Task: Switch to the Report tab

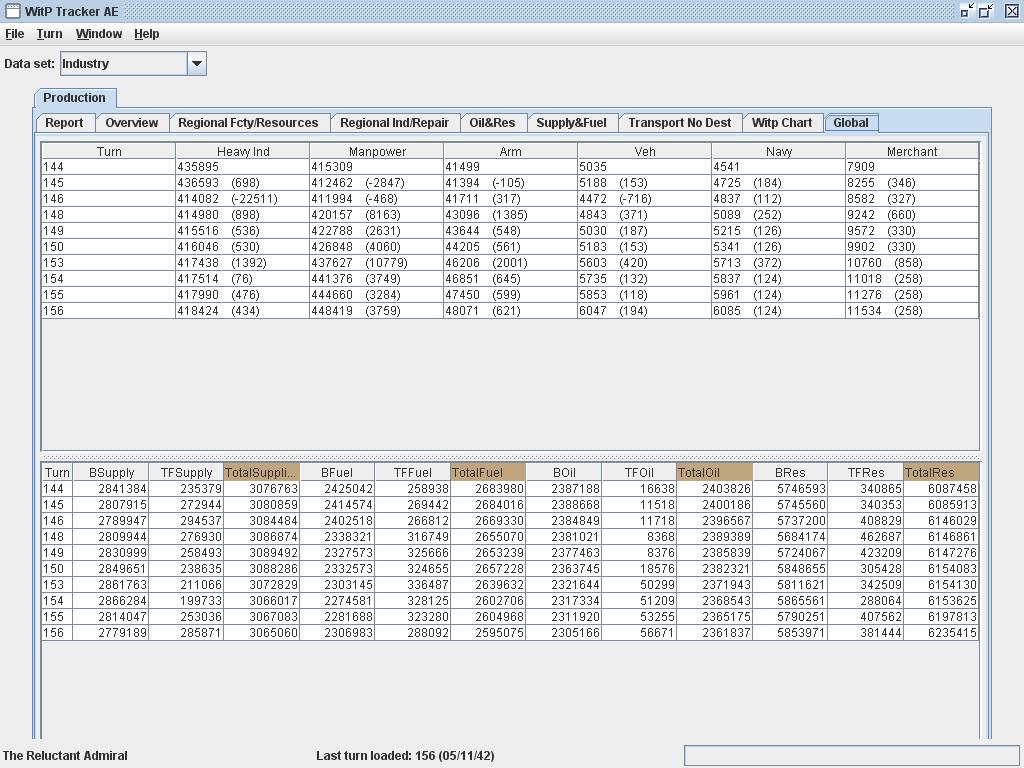Action: (64, 123)
